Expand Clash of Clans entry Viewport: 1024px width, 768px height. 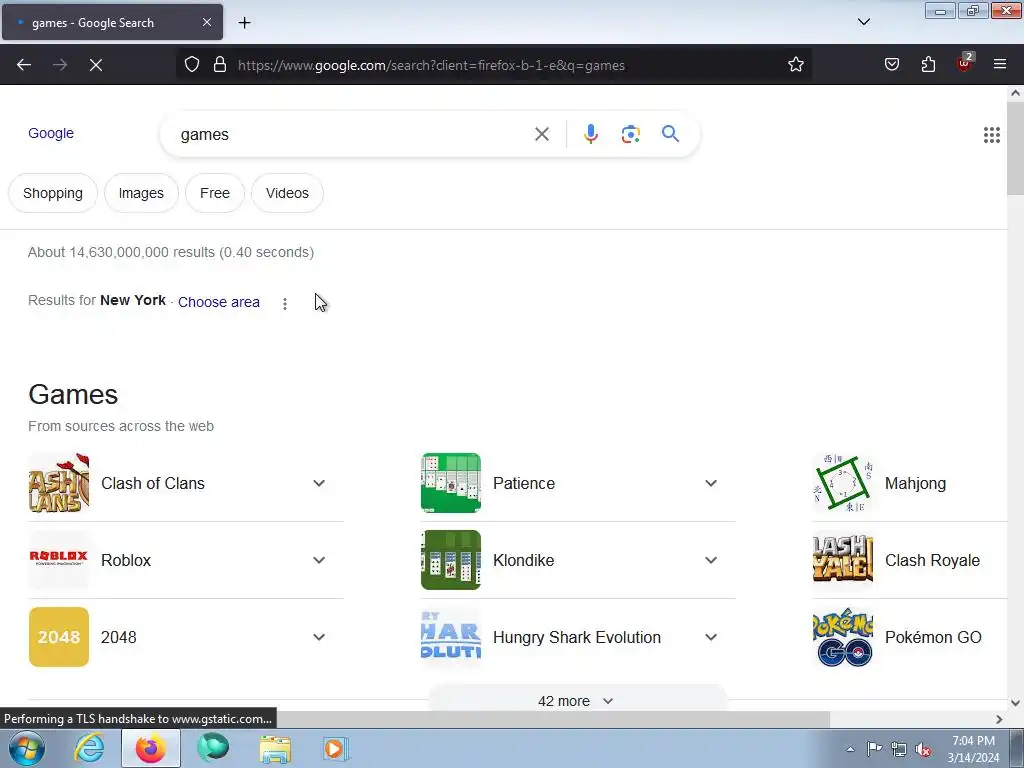click(x=319, y=483)
